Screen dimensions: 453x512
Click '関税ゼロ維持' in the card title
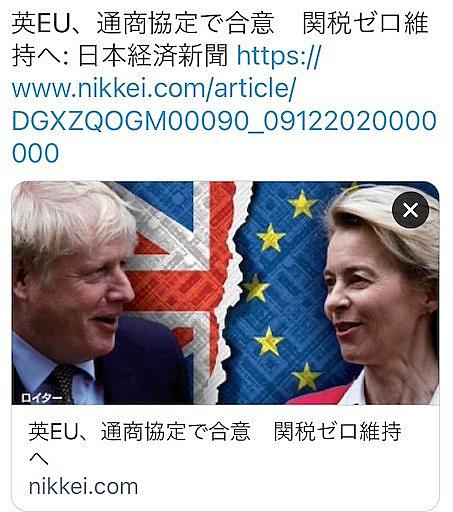[338, 431]
